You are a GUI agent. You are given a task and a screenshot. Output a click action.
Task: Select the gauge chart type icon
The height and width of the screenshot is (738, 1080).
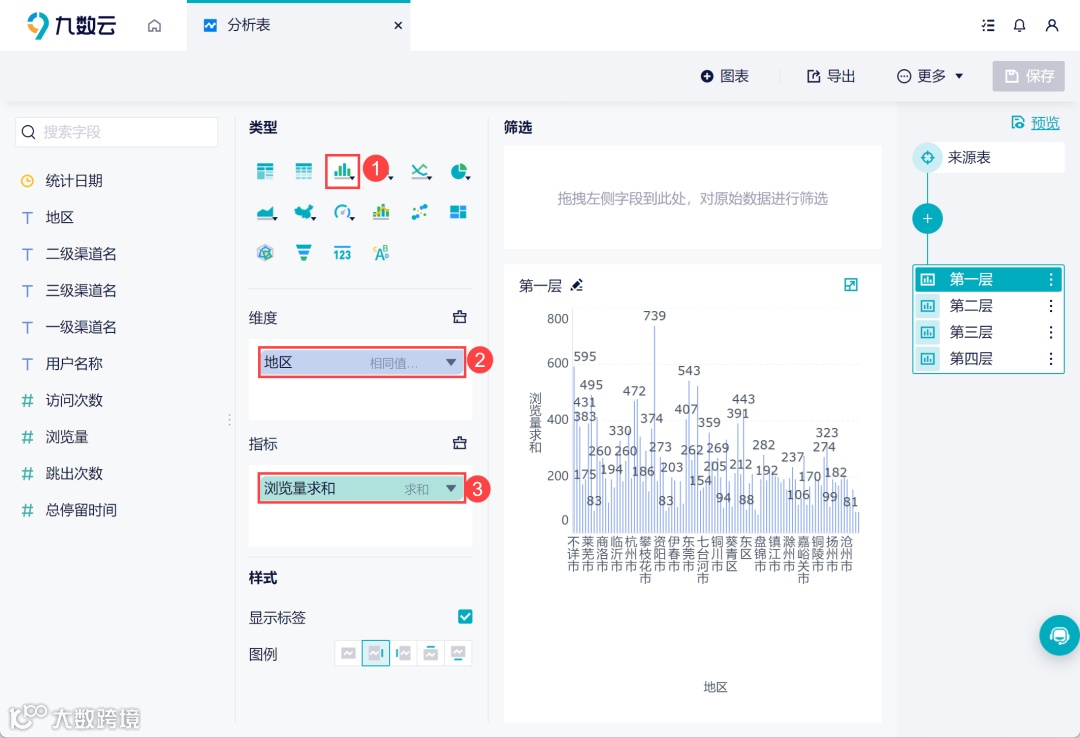click(345, 212)
